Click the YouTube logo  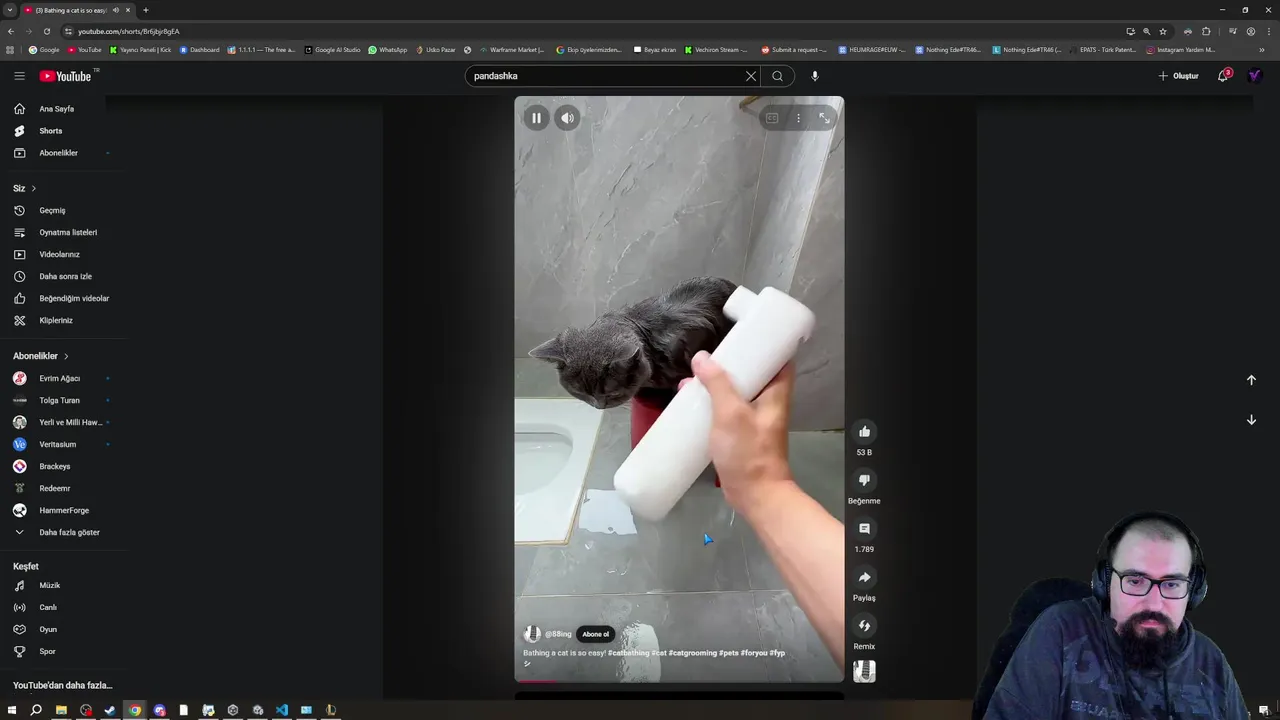pyautogui.click(x=66, y=76)
